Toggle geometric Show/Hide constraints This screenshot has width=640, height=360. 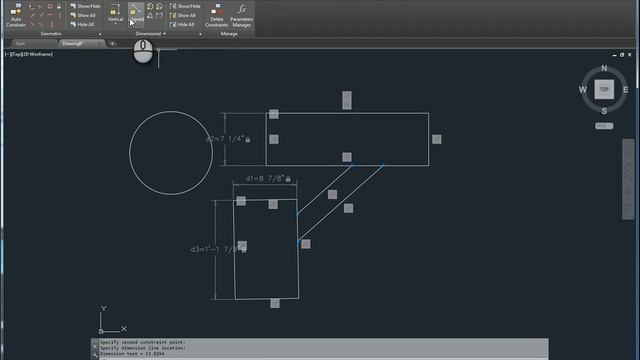pyautogui.click(x=85, y=6)
